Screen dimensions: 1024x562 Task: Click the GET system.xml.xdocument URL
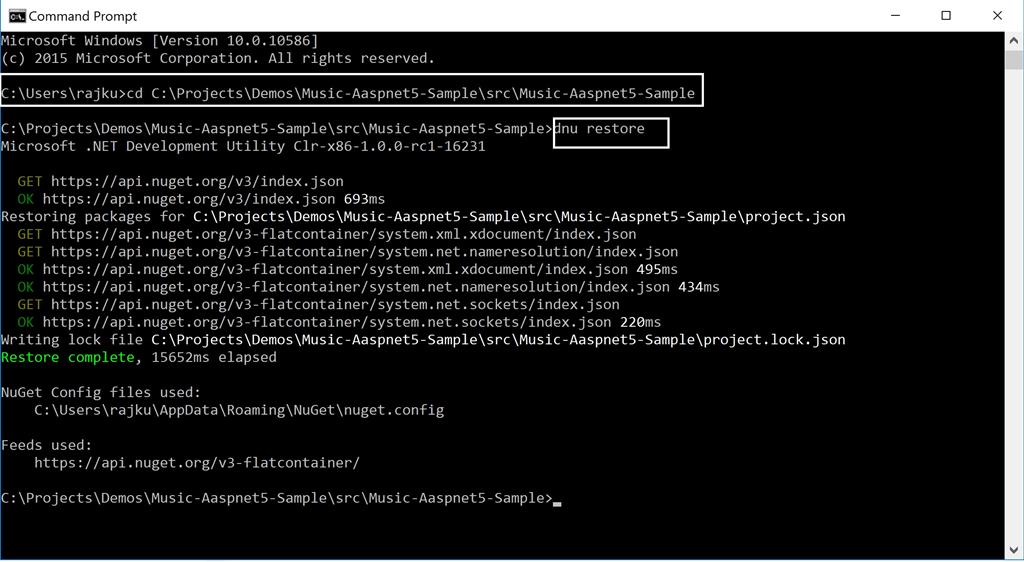tap(343, 234)
